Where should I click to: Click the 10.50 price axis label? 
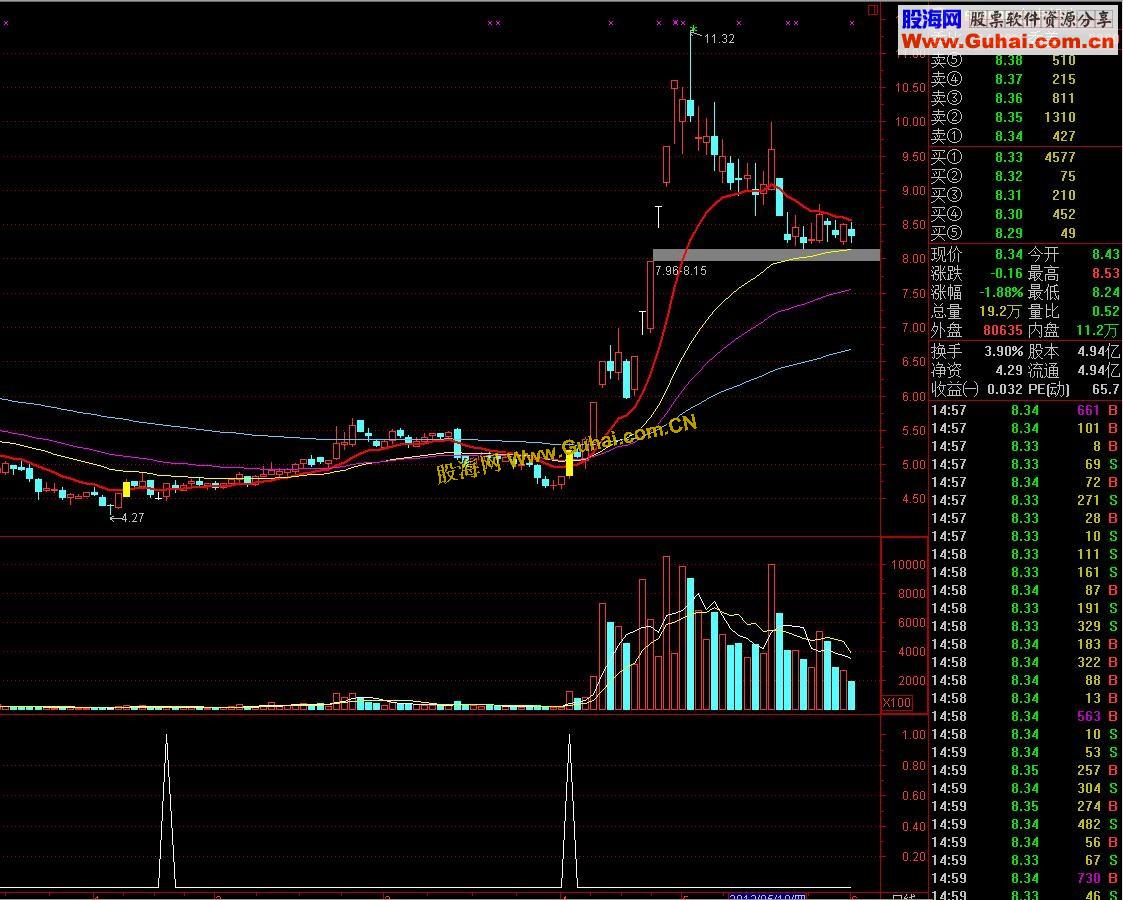point(910,87)
